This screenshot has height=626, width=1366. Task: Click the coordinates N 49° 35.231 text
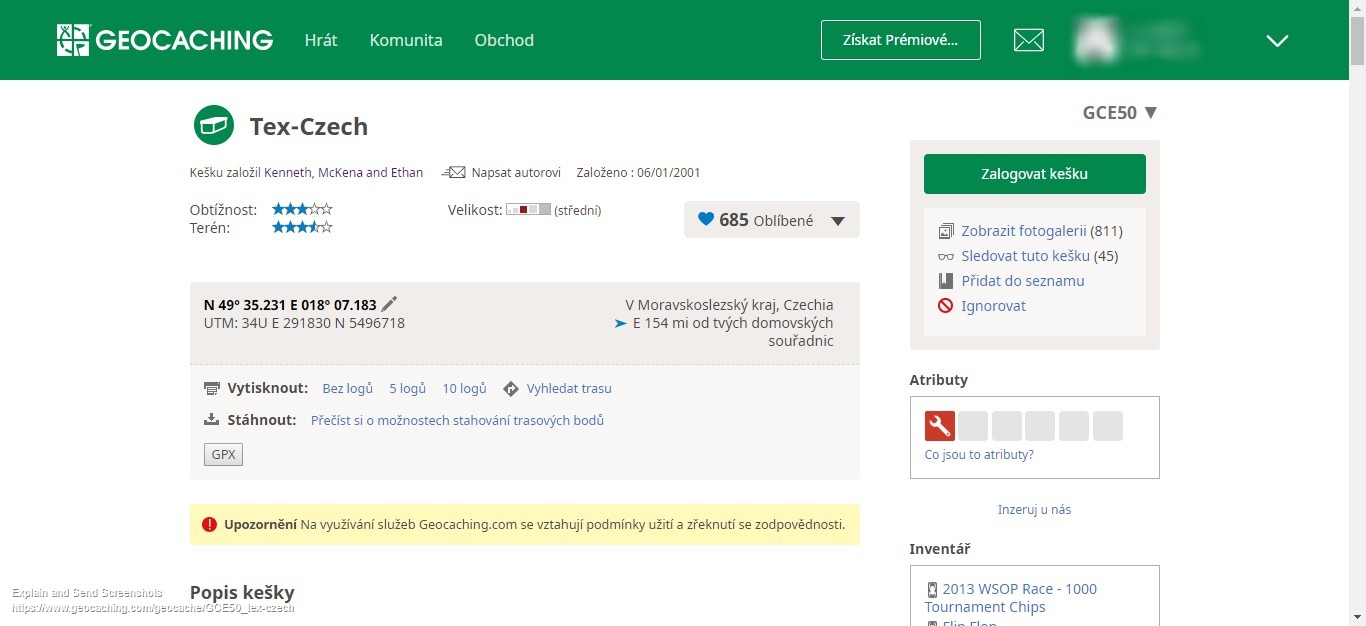pyautogui.click(x=290, y=305)
